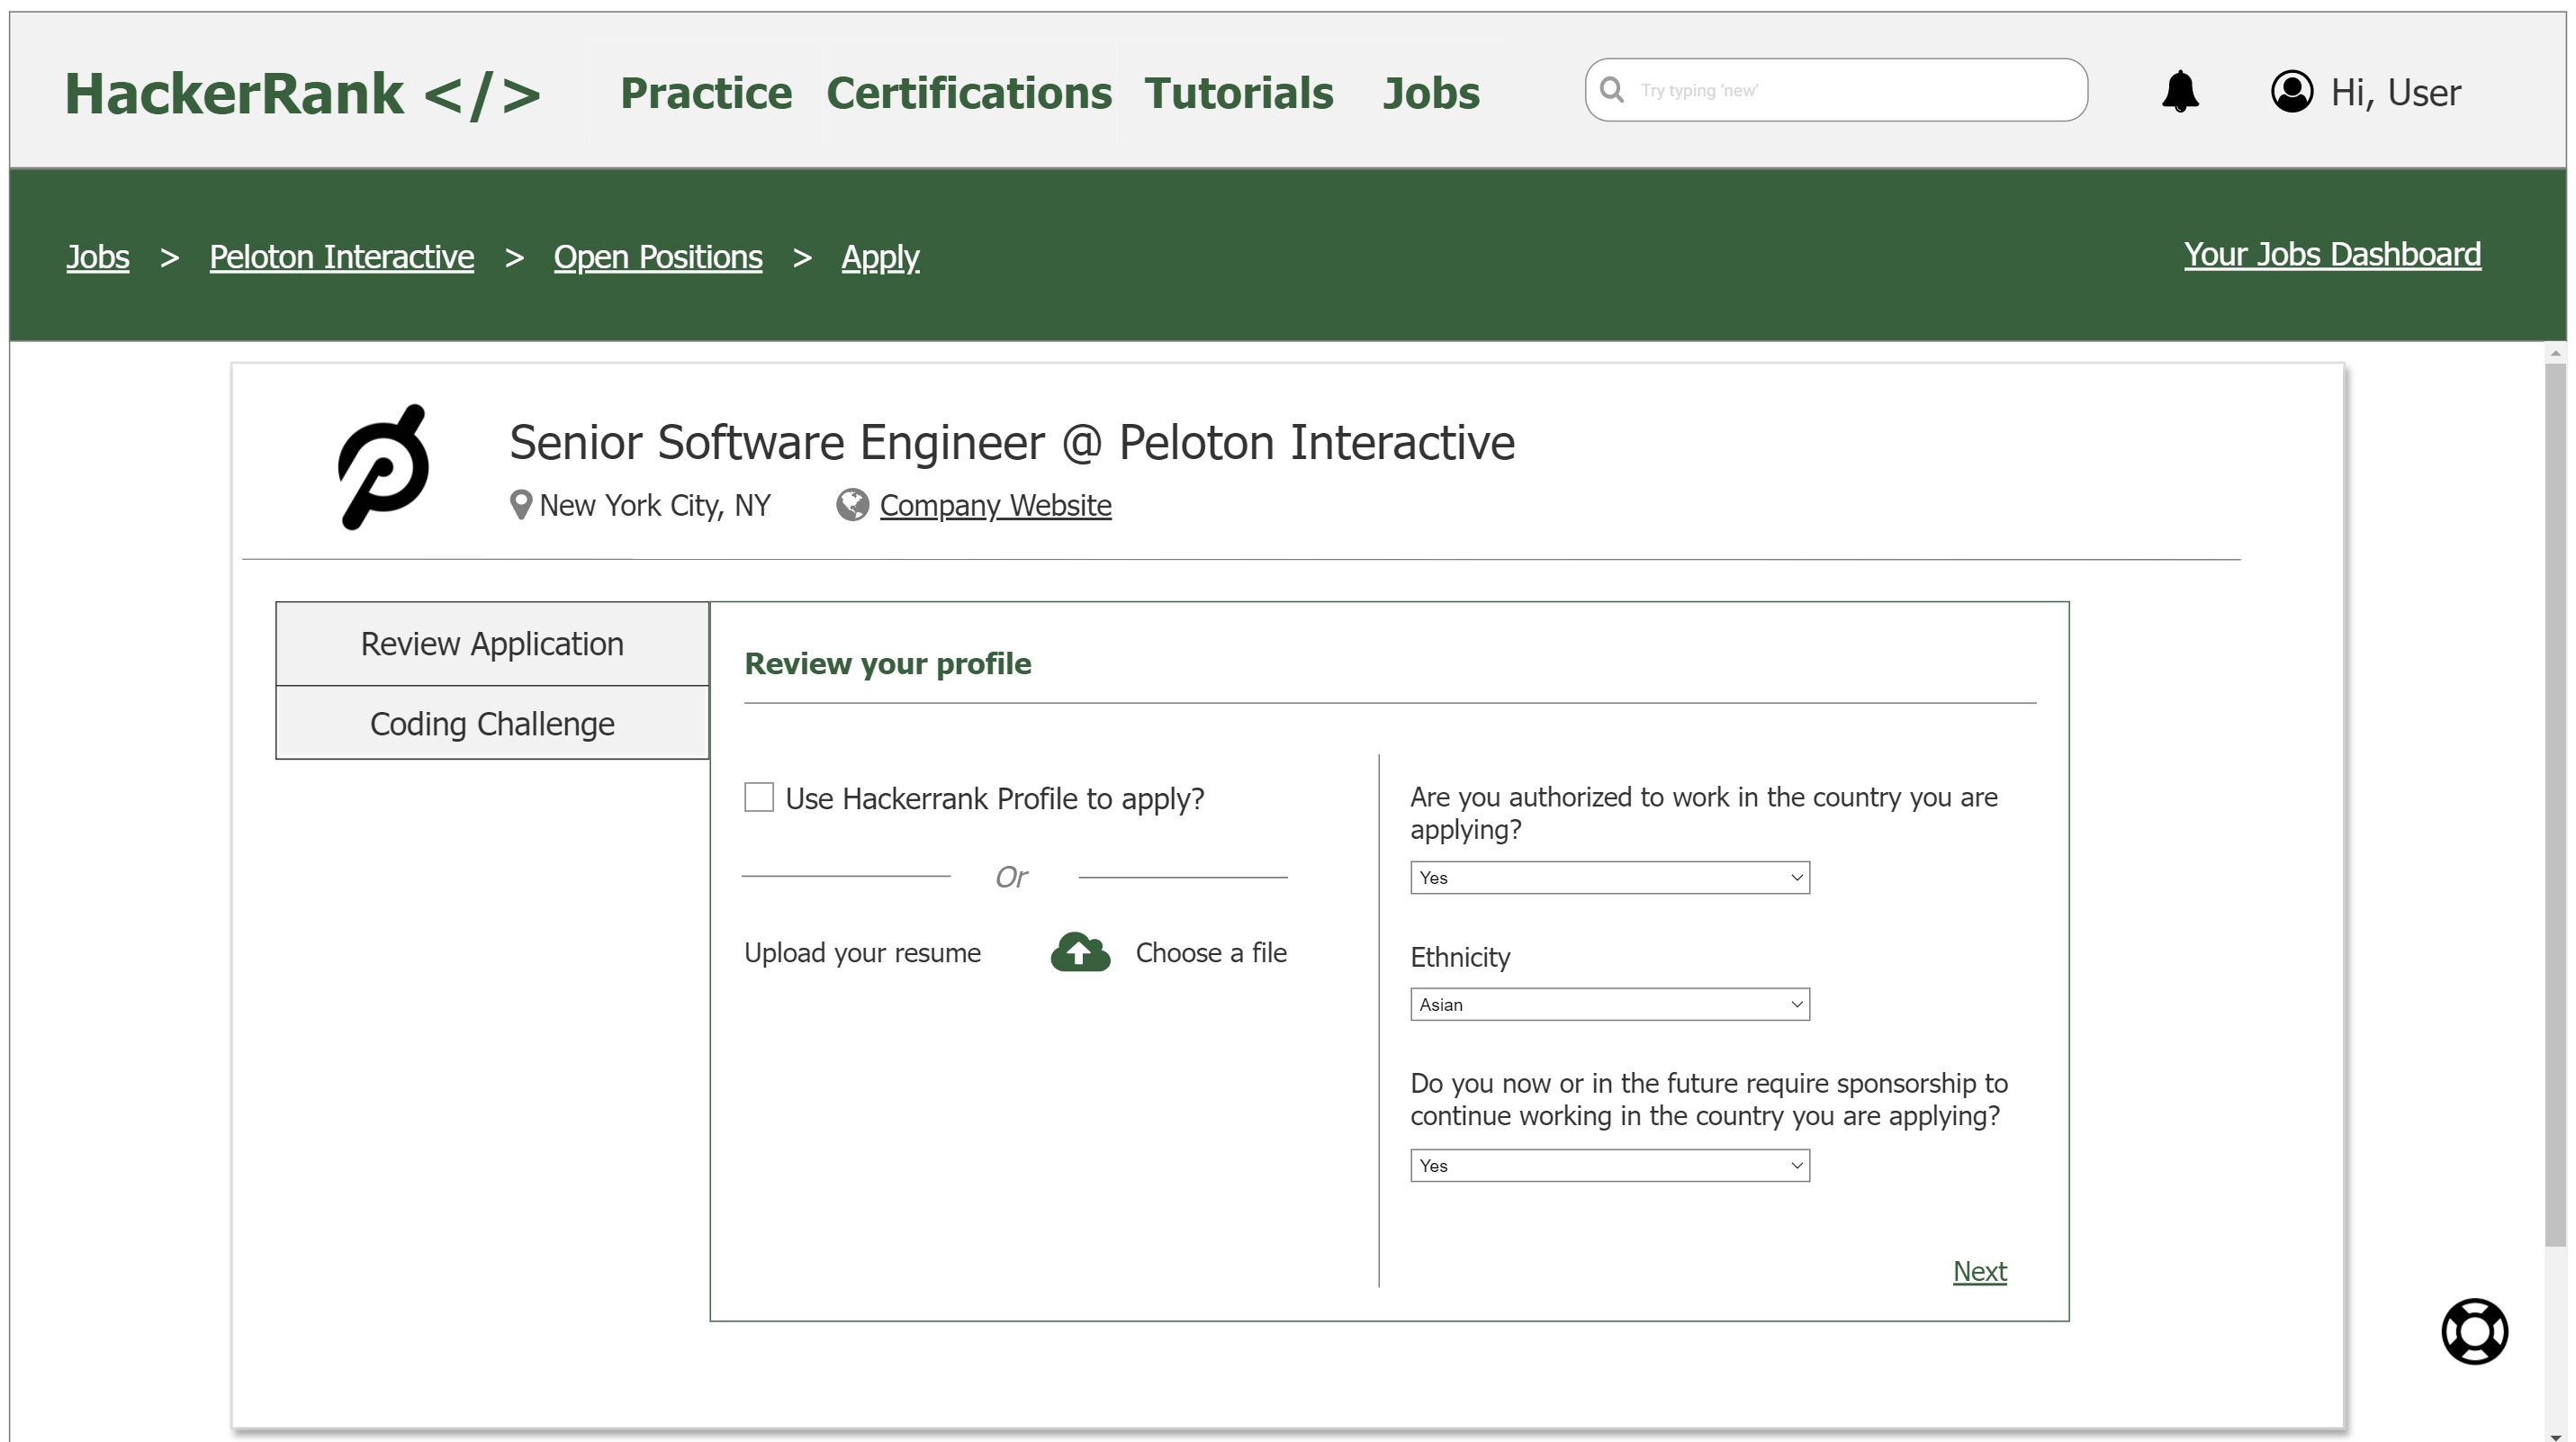Open notifications via the bell icon
This screenshot has width=2576, height=1442.
pos(2181,92)
